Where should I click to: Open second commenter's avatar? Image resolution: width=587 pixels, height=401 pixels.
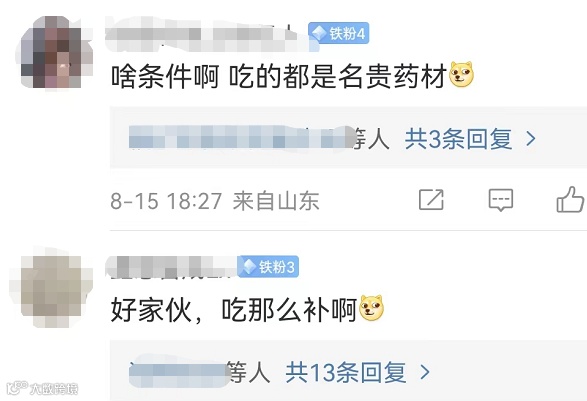click(x=52, y=286)
